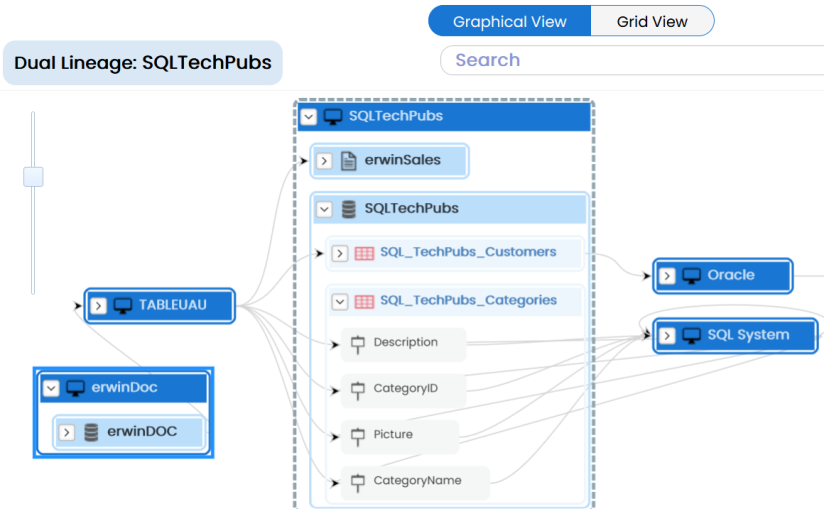Select the SQLTechPubs database label
Viewport: 824px width, 509px height.
411,208
